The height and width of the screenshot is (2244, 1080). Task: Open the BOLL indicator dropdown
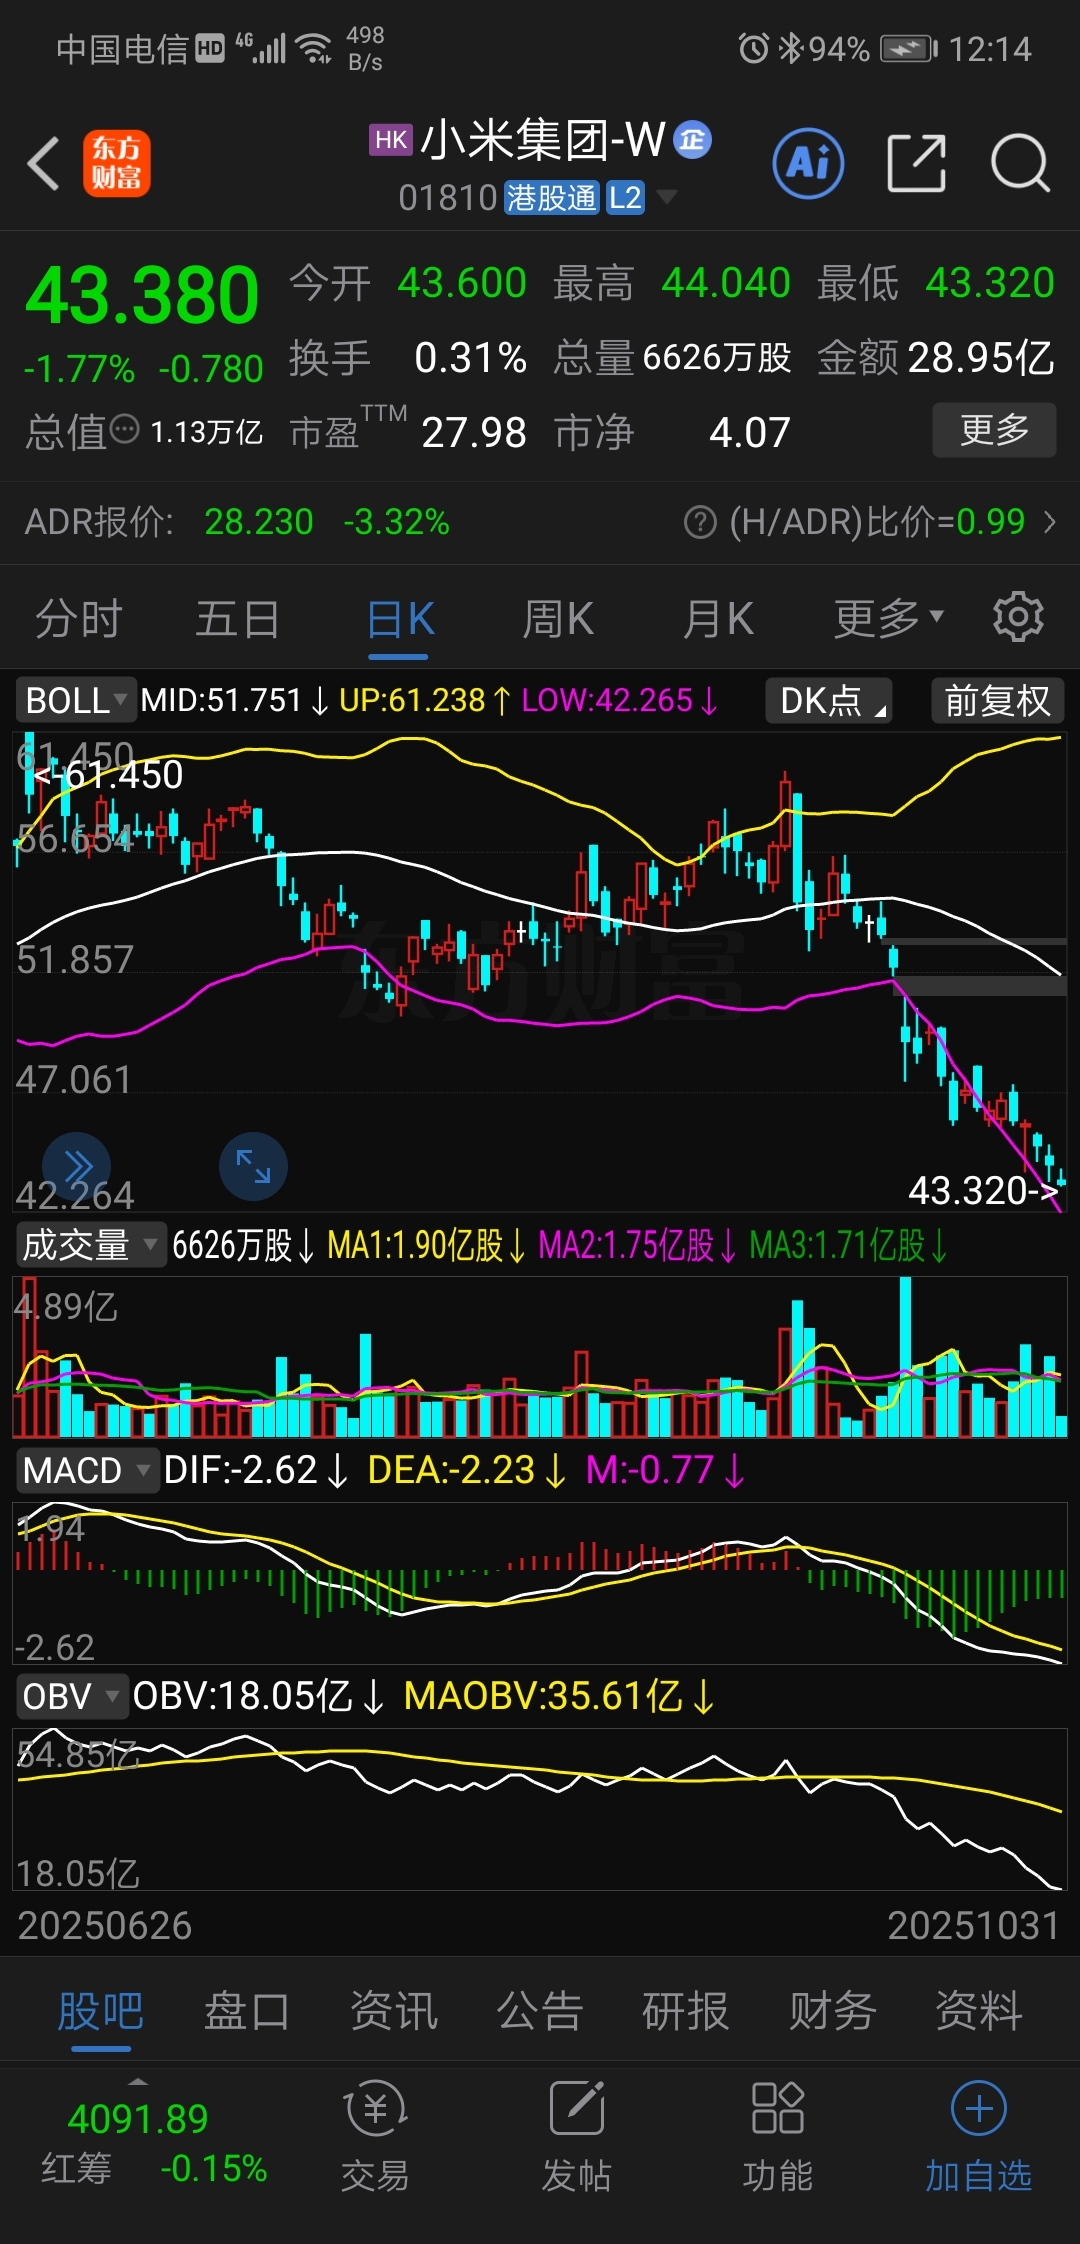[x=74, y=700]
